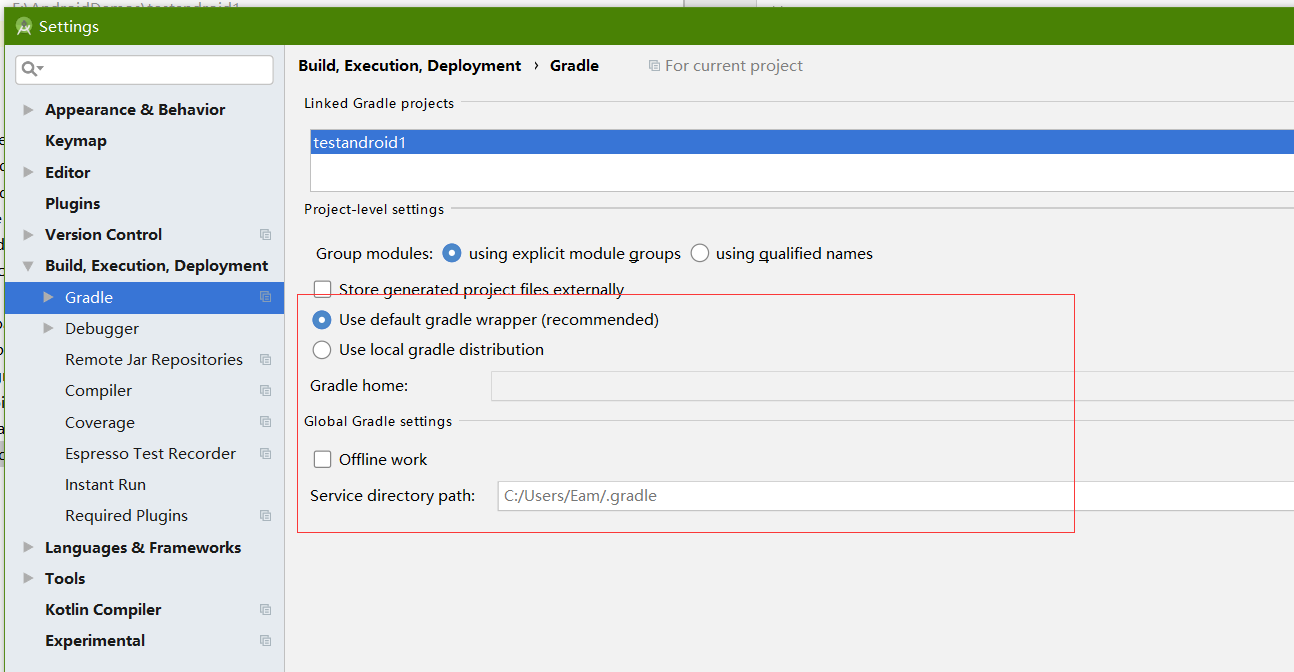Click the search magnifier icon in settings
The height and width of the screenshot is (672, 1294).
(29, 69)
